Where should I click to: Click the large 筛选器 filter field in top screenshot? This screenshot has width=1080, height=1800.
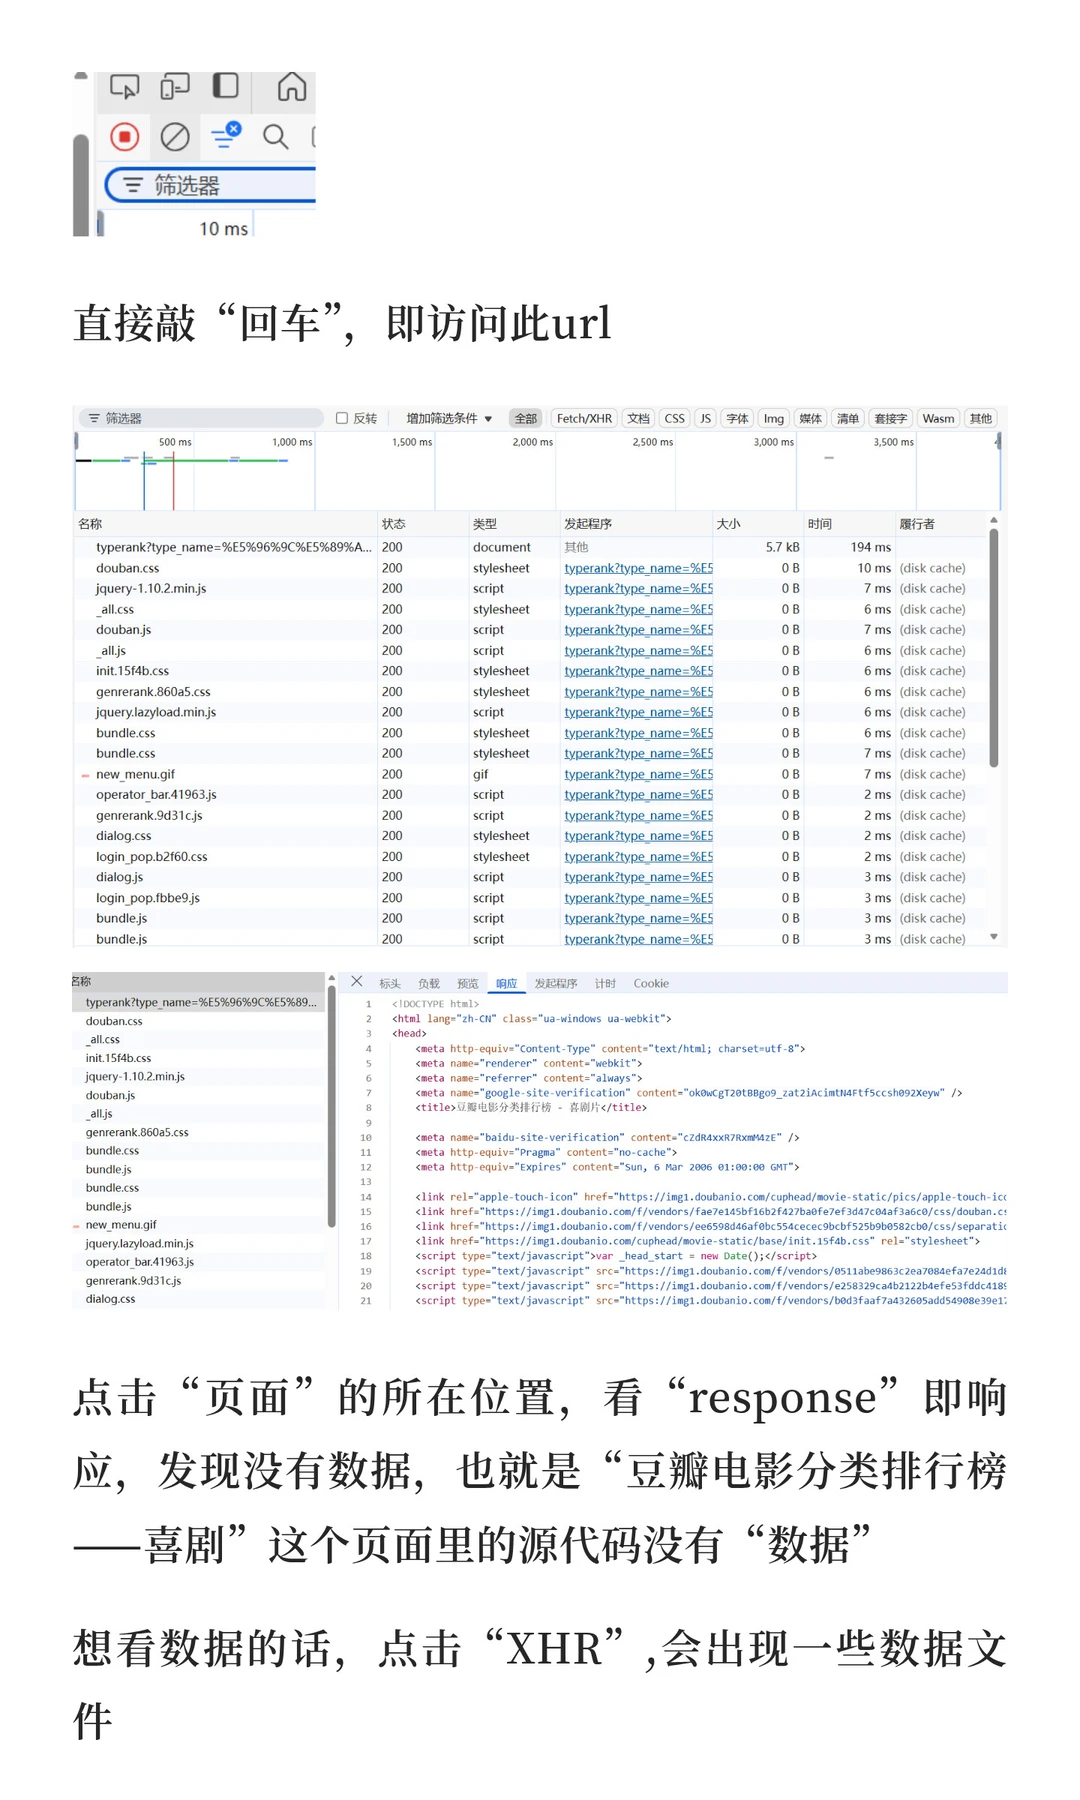point(210,185)
